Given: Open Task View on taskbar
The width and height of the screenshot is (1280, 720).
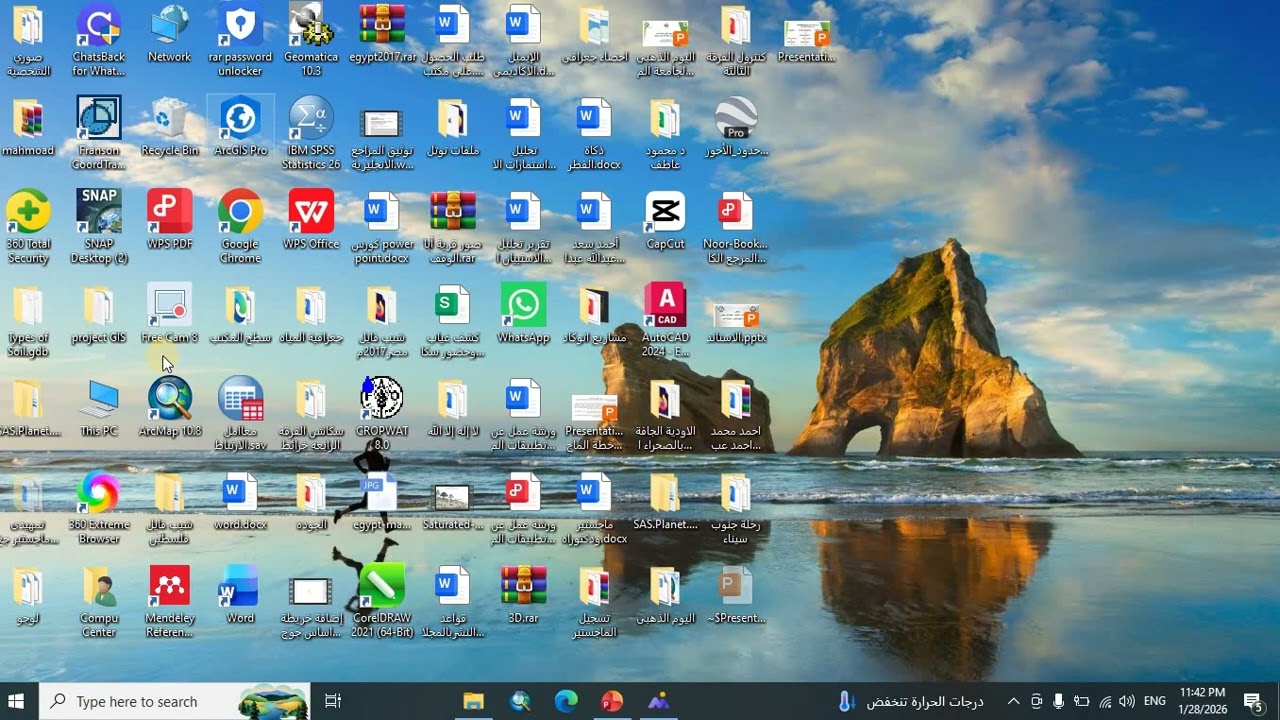Looking at the screenshot, I should [334, 701].
